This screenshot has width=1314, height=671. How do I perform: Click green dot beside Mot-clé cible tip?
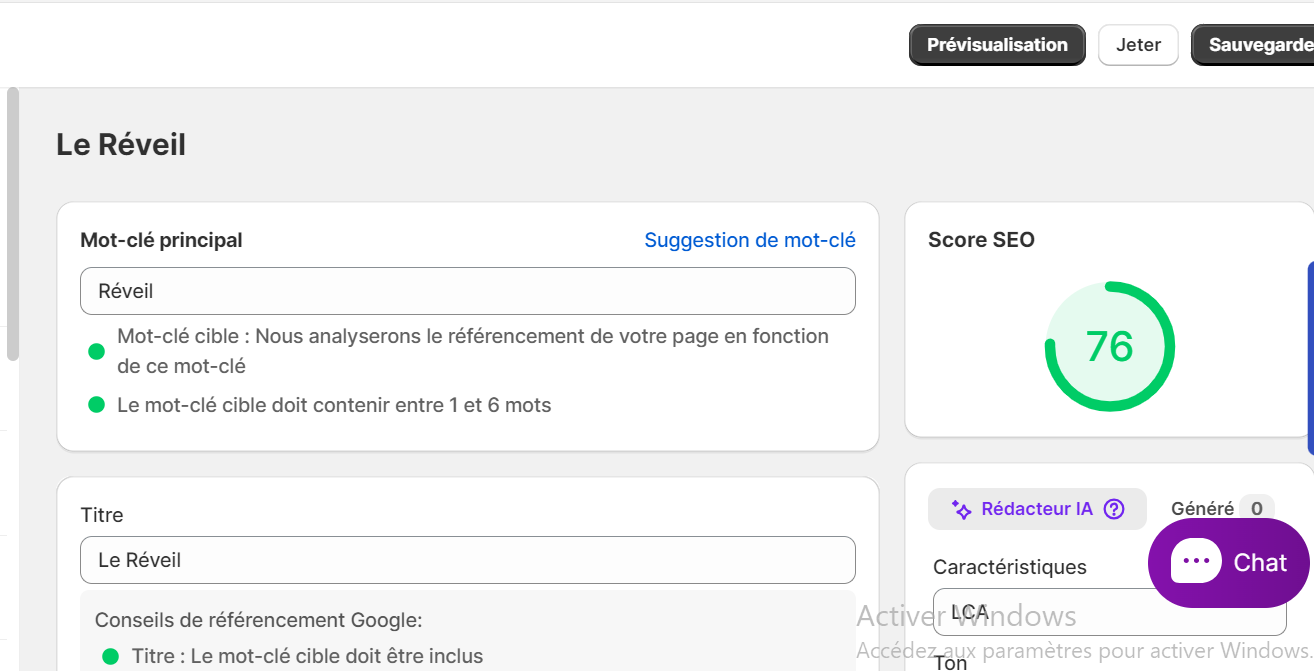(x=97, y=351)
